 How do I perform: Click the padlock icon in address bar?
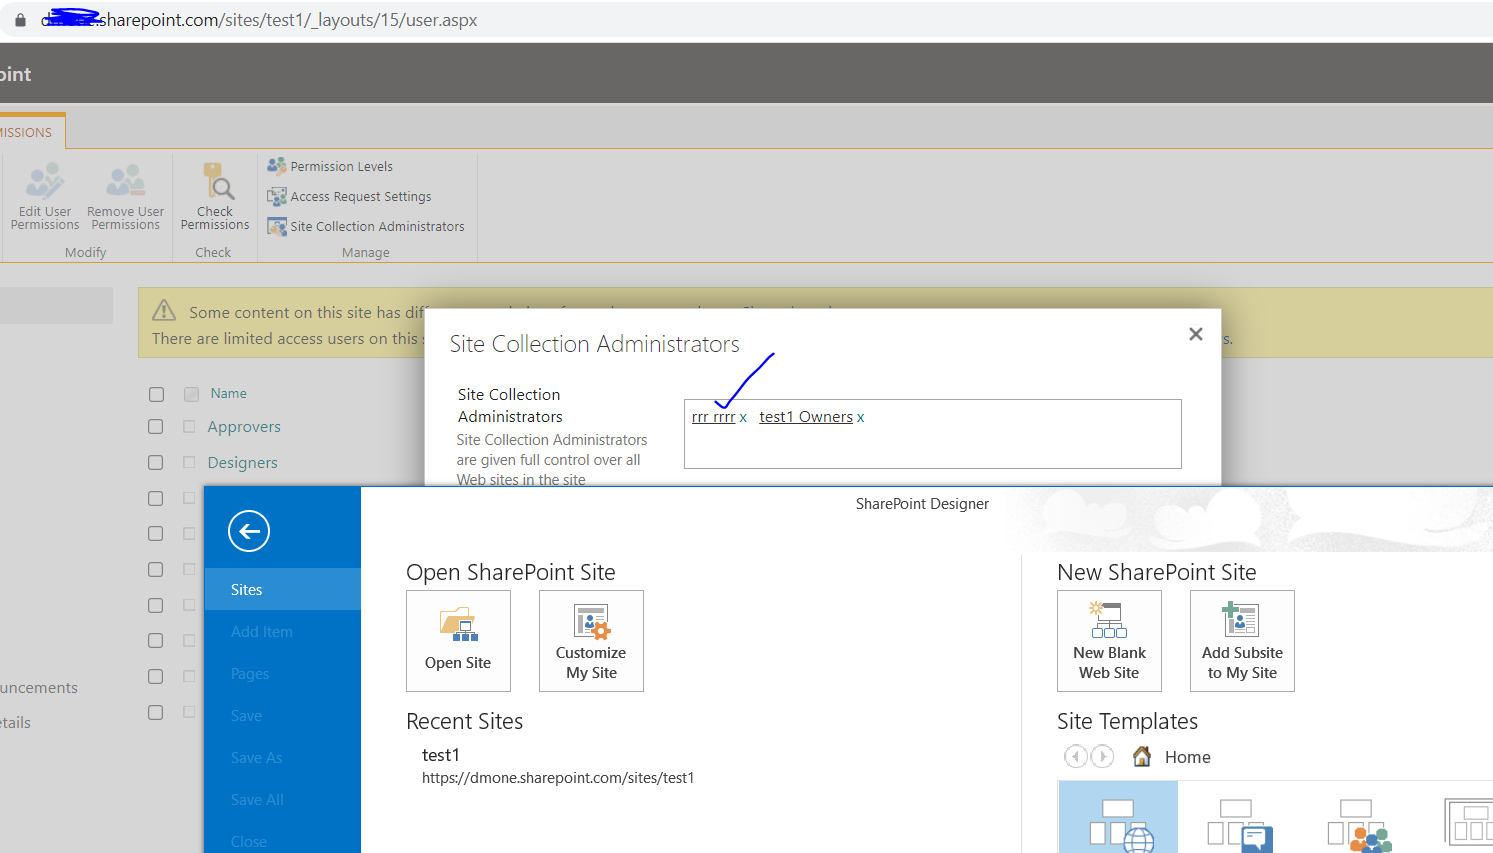(x=20, y=20)
